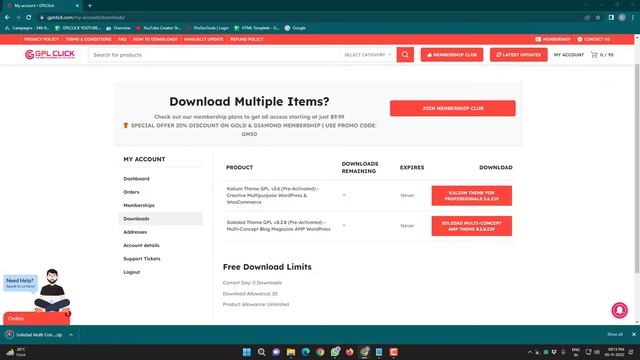This screenshot has width=640, height=360.
Task: Bookmark this page with the star icon
Action: (598, 18)
